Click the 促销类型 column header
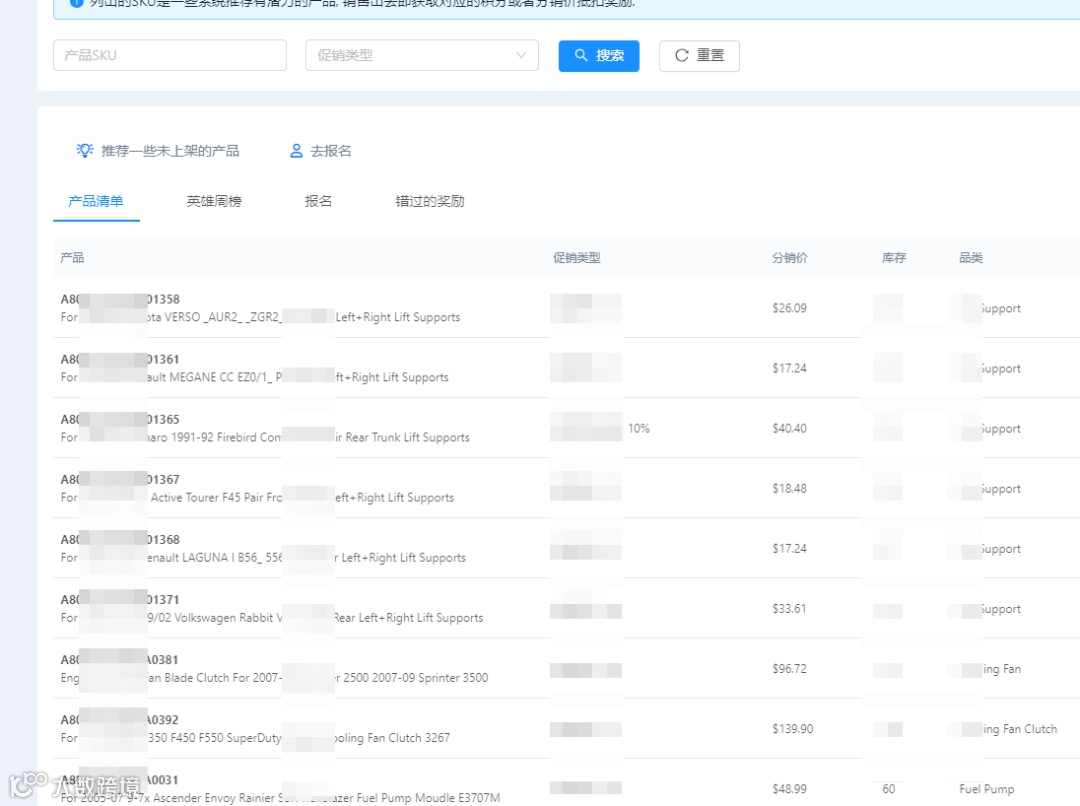This screenshot has height=806, width=1080. [577, 258]
